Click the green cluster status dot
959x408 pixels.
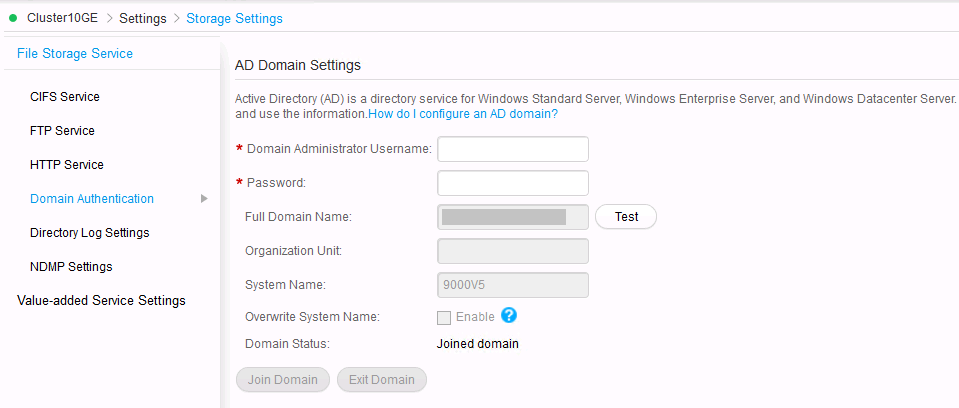click(13, 18)
